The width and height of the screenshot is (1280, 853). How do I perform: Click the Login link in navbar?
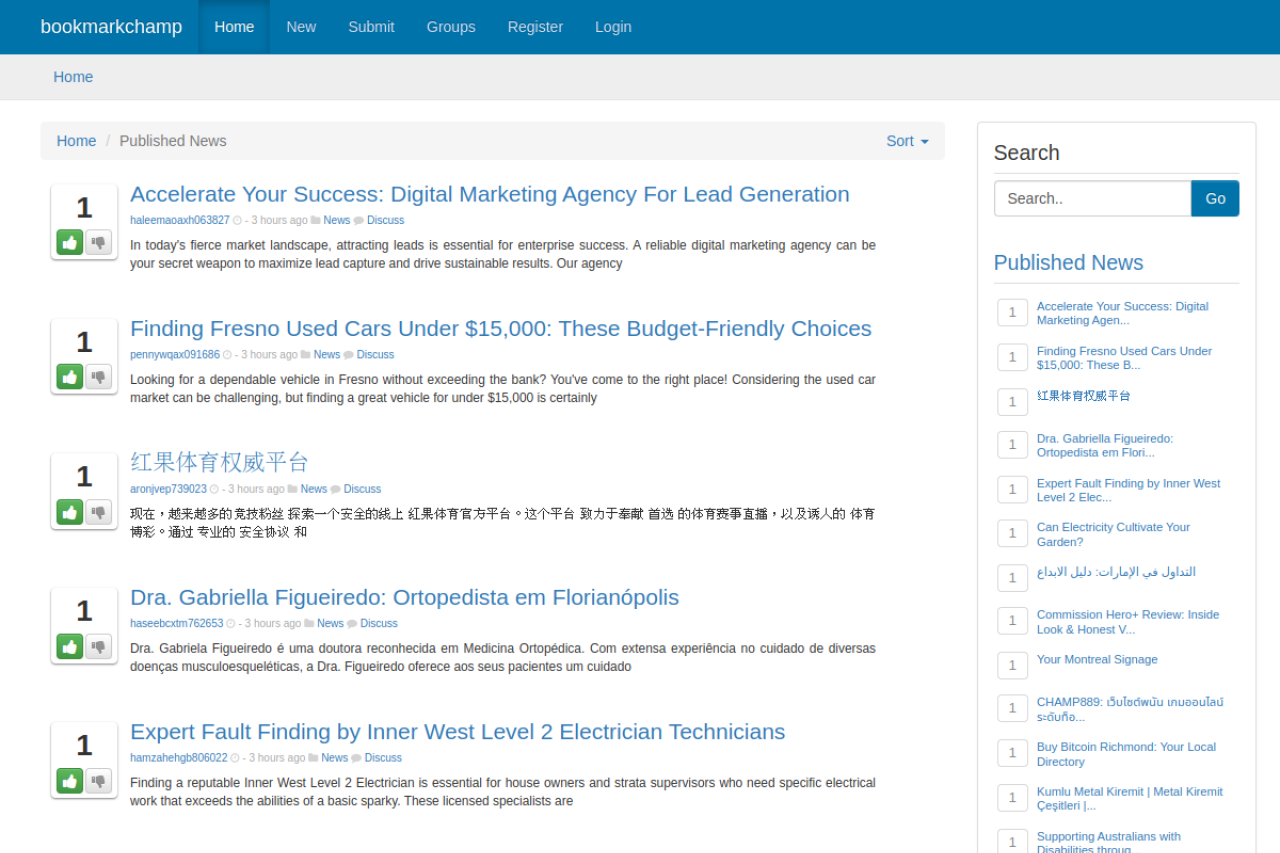[613, 27]
